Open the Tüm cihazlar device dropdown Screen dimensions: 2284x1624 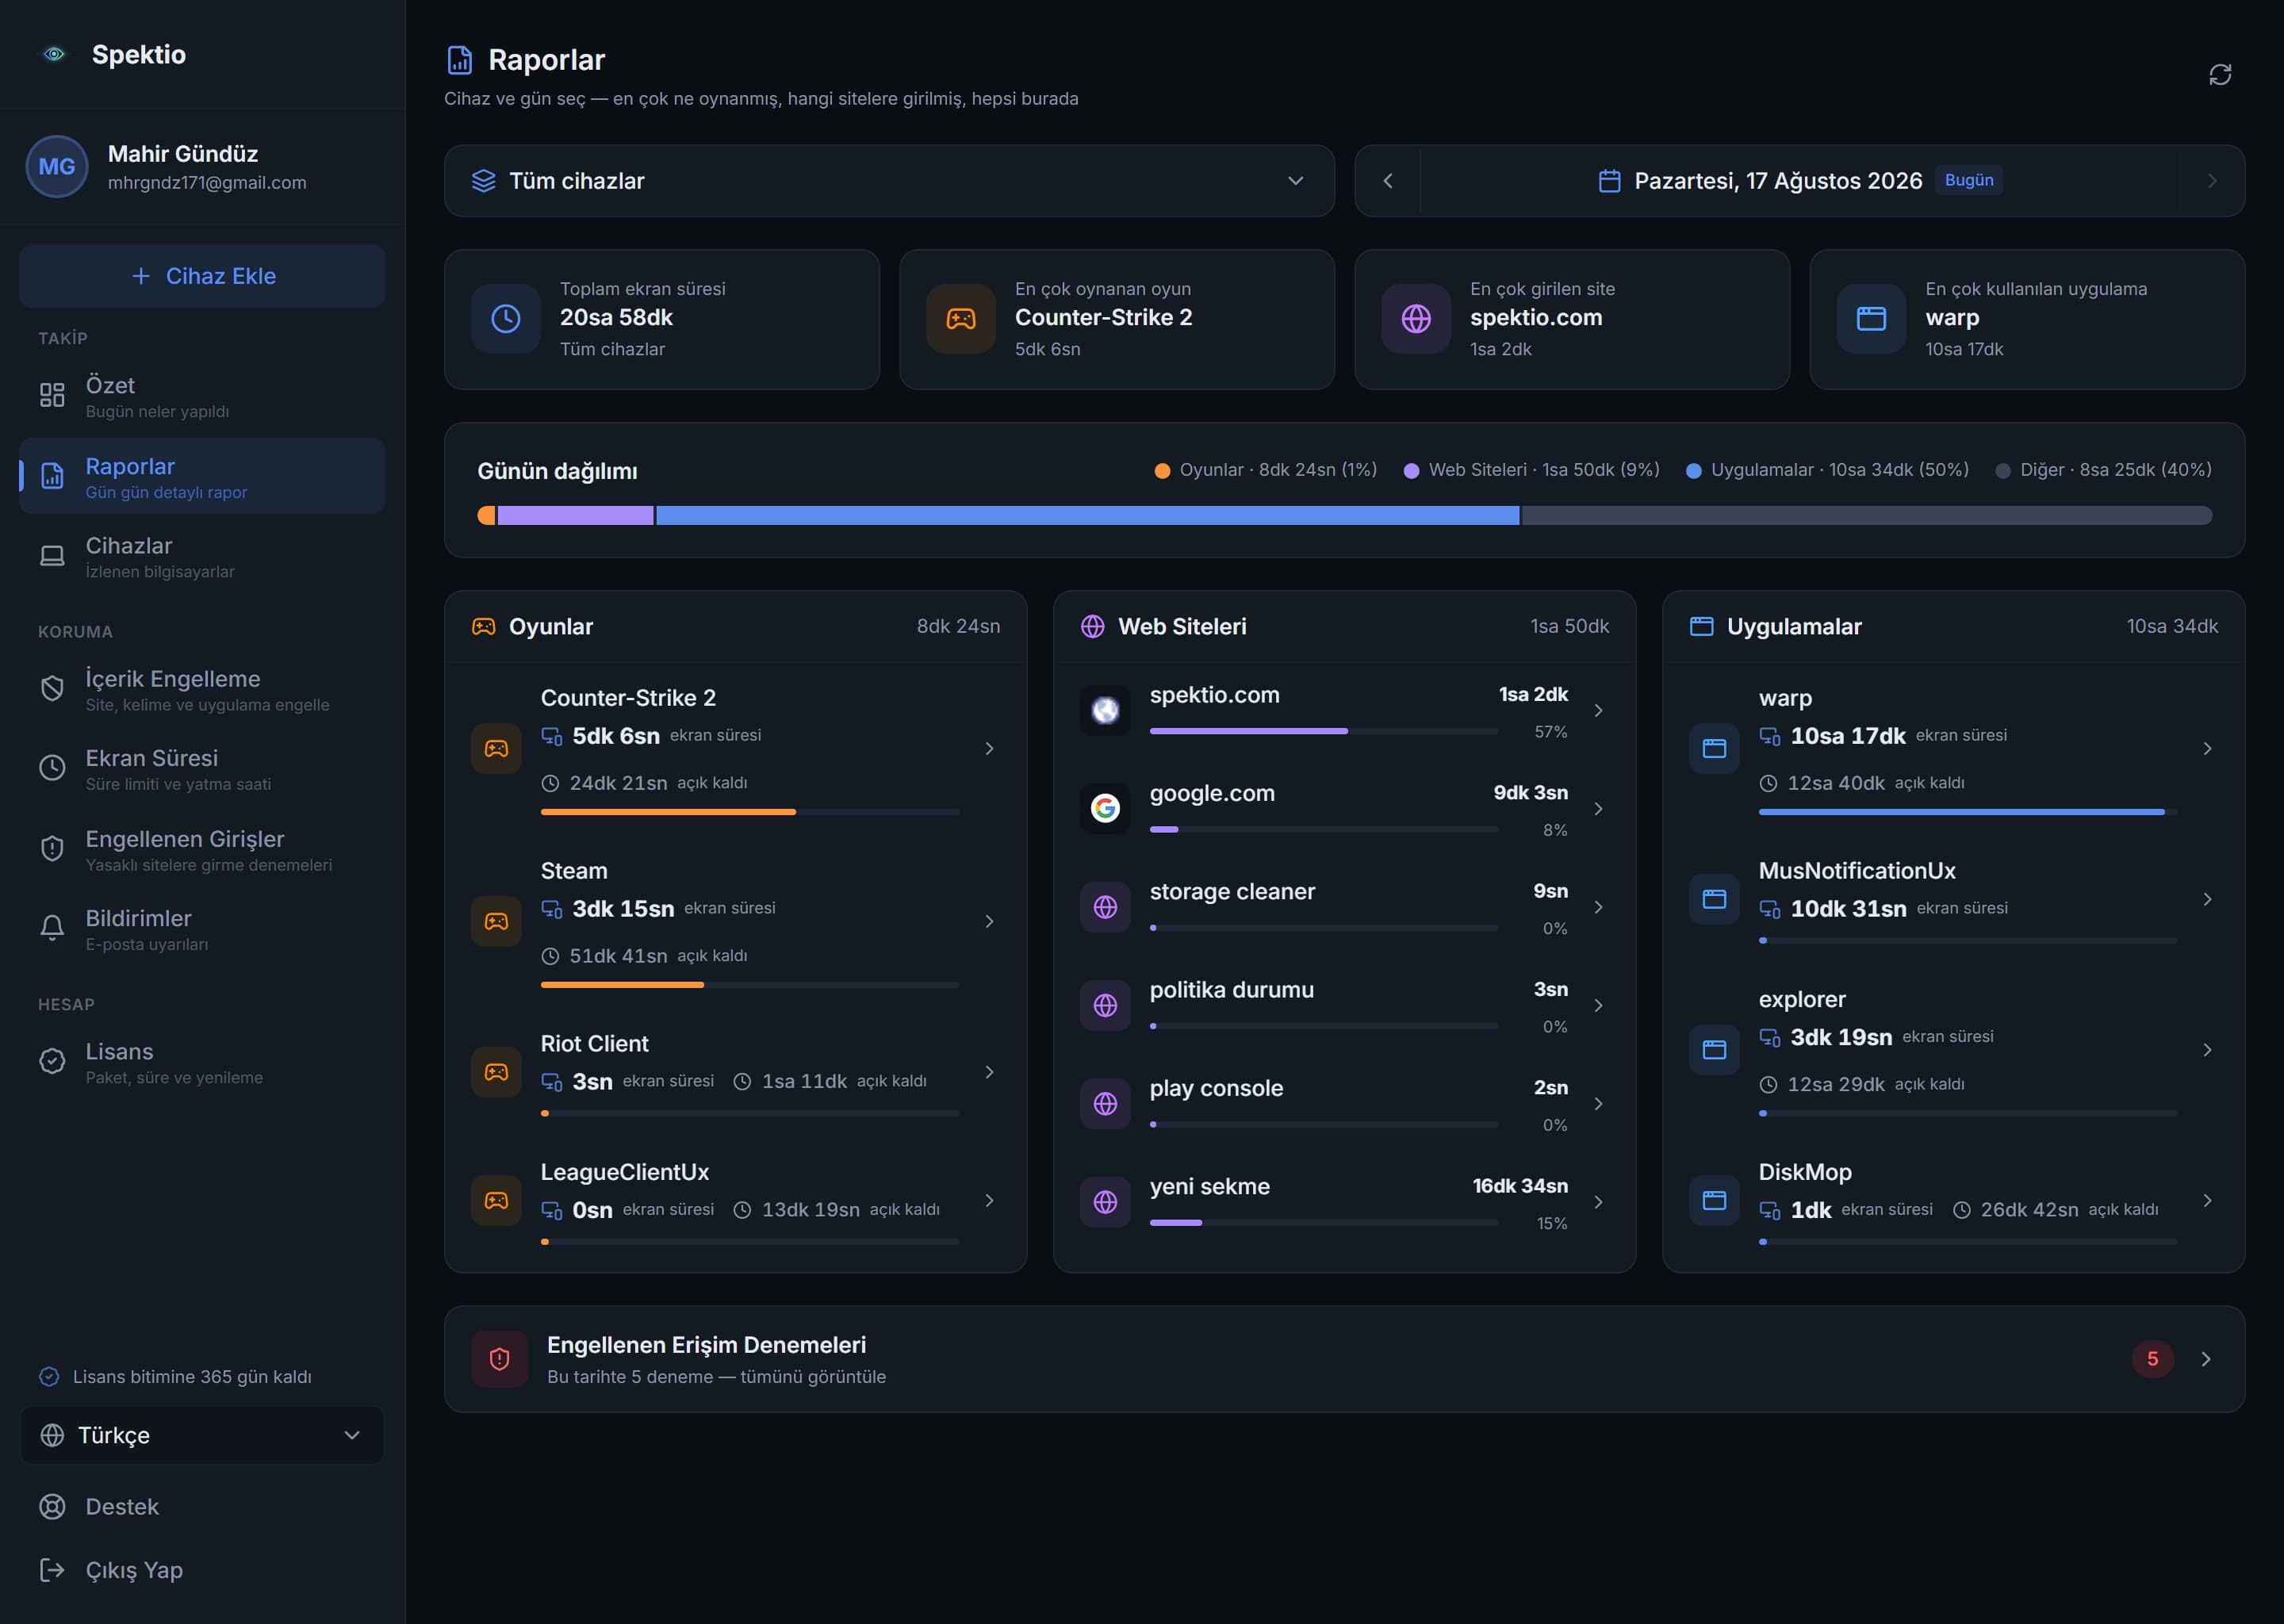pyautogui.click(x=889, y=181)
